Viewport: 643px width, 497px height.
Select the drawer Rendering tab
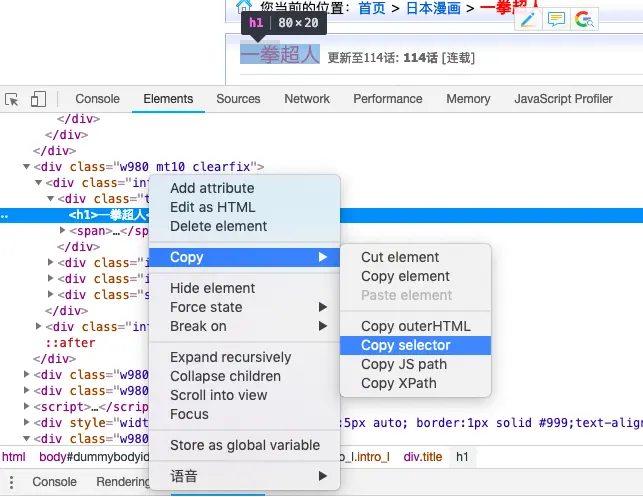click(x=123, y=482)
